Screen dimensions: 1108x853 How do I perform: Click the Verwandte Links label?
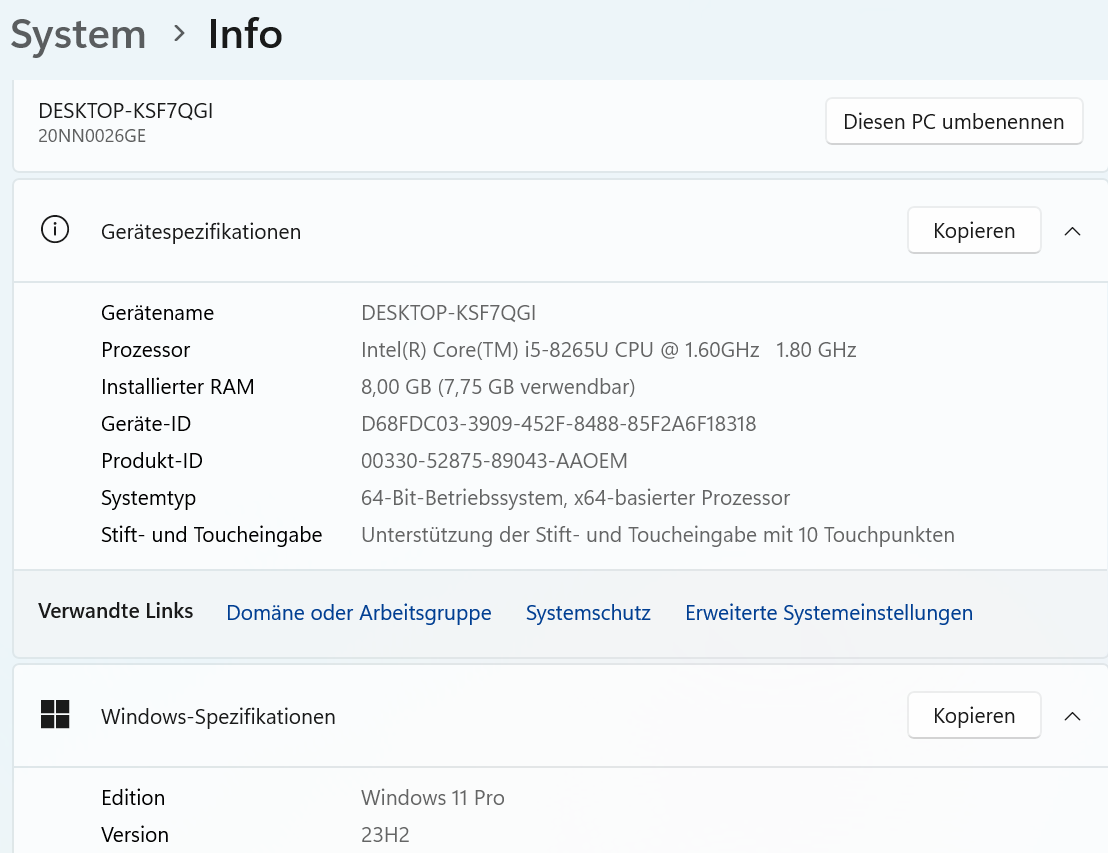click(x=116, y=611)
